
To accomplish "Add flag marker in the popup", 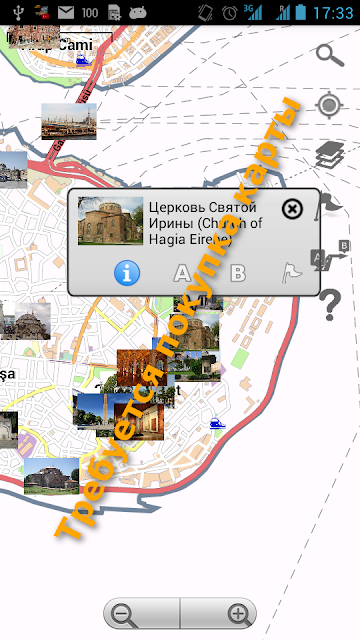I will tap(292, 273).
